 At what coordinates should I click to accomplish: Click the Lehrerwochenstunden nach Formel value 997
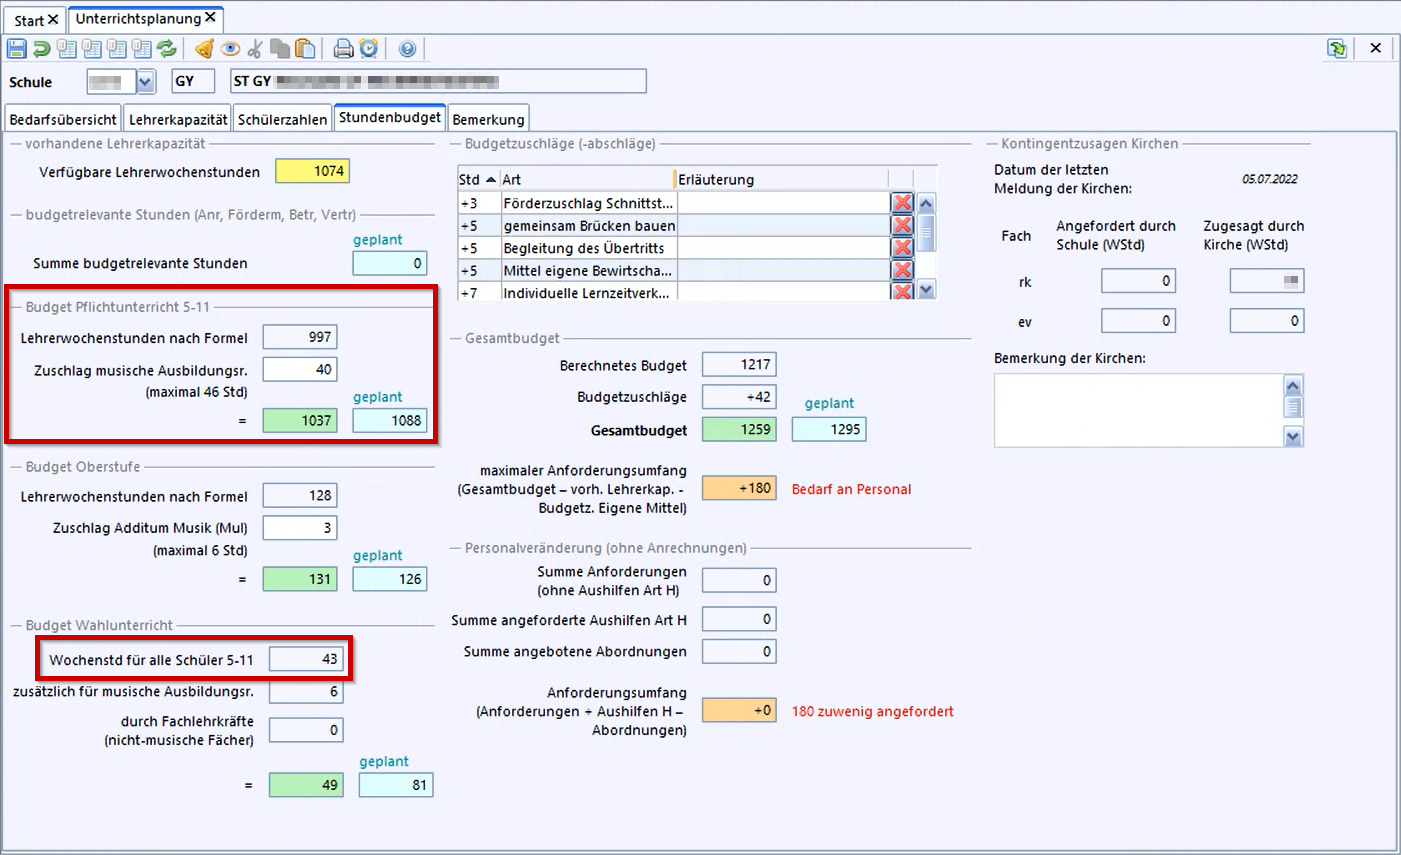pyautogui.click(x=300, y=337)
